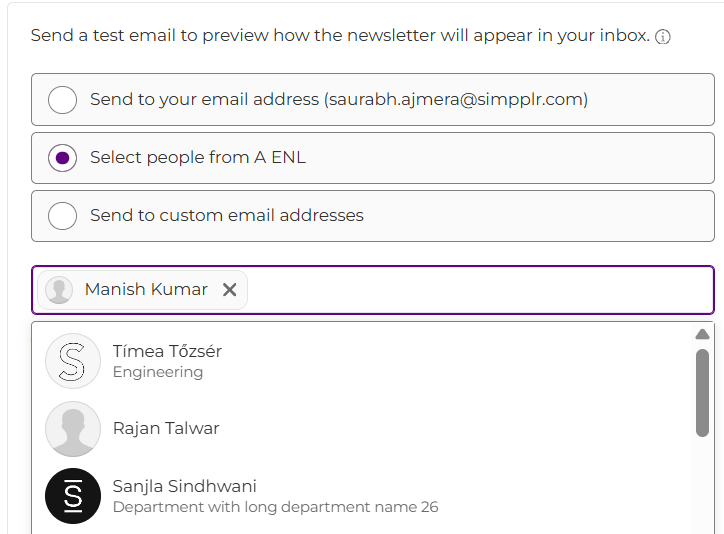Choose 'Send to custom email addresses' radio
The height and width of the screenshot is (534, 724).
[63, 216]
